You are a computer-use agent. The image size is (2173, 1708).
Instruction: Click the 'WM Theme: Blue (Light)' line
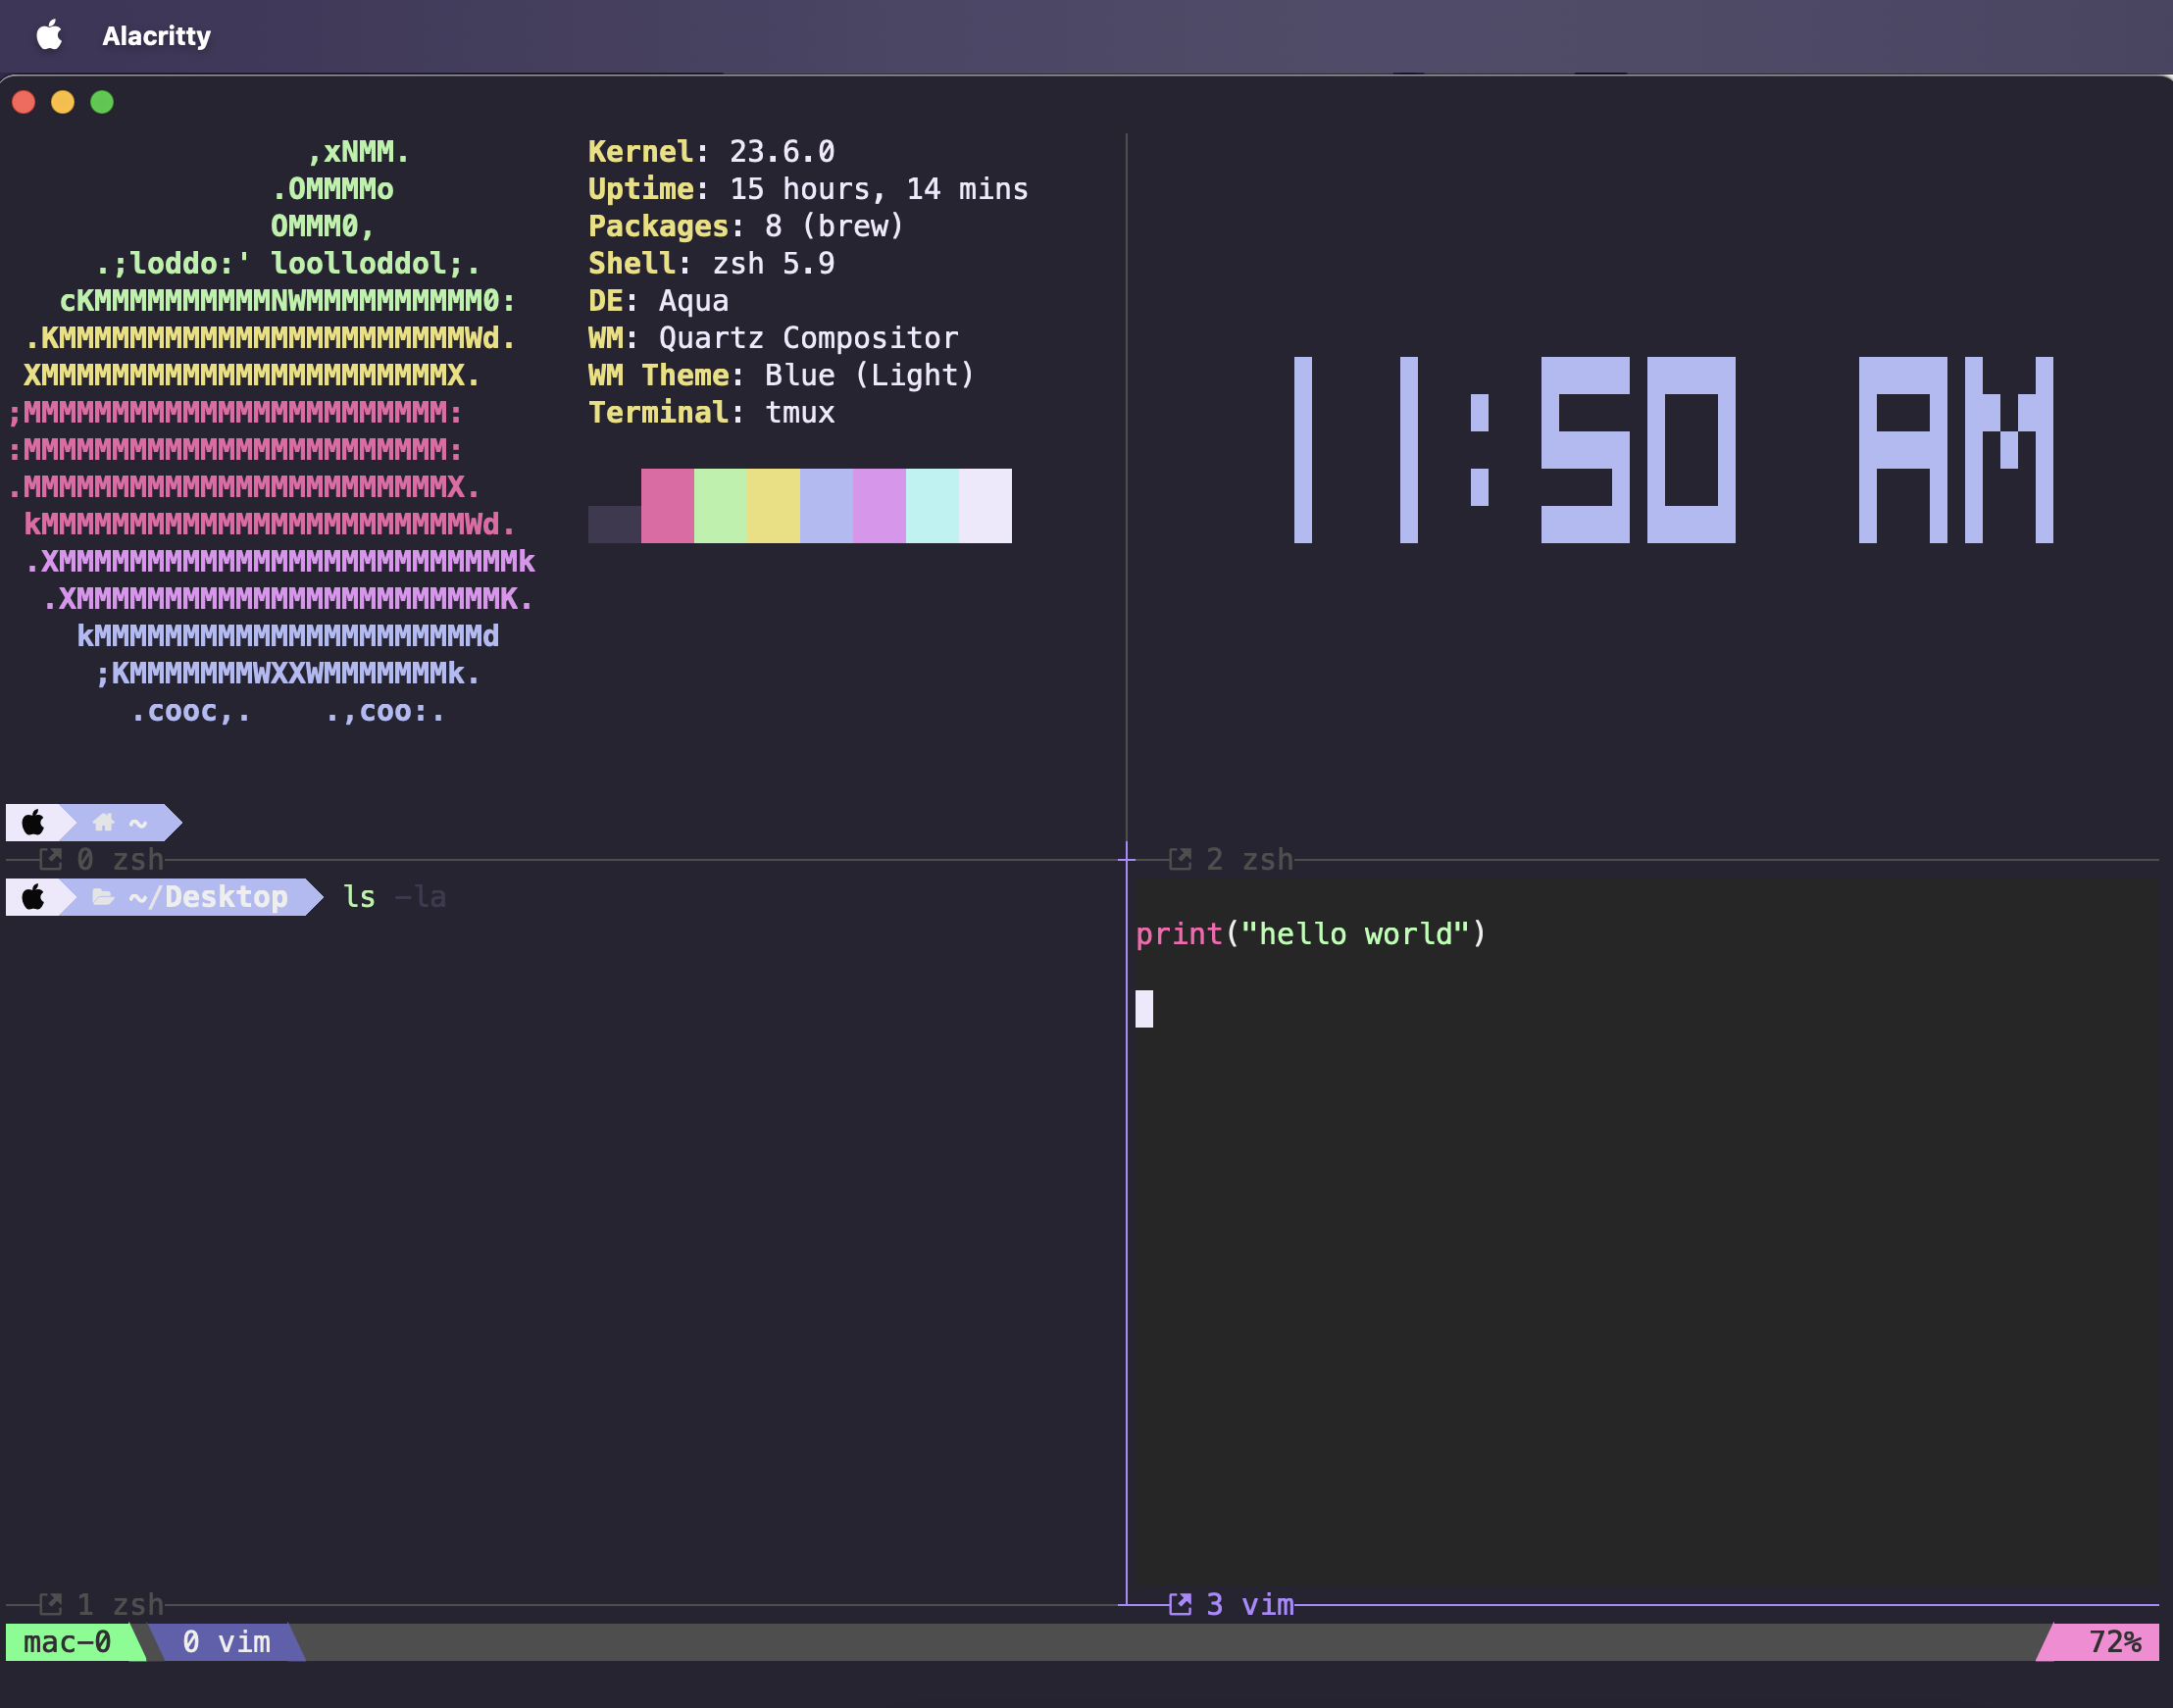(x=781, y=375)
